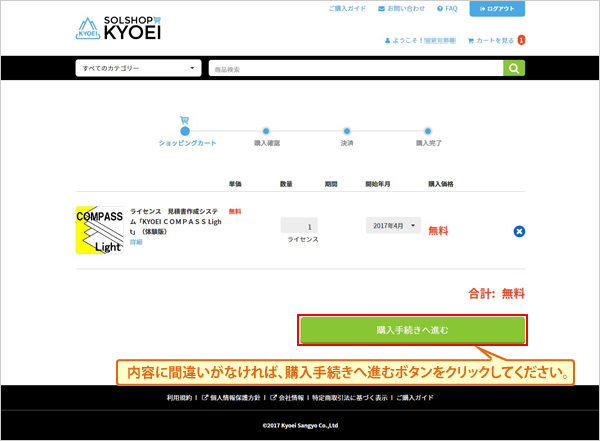
Task: Click the COMPASS Light product thumbnail
Action: pyautogui.click(x=99, y=230)
